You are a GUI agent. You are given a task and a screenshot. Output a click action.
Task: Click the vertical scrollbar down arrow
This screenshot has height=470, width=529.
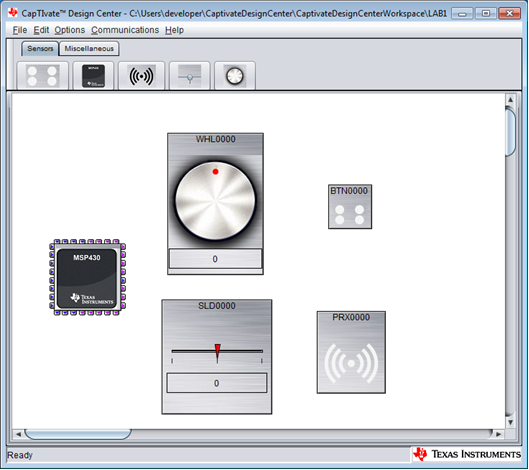pos(510,422)
